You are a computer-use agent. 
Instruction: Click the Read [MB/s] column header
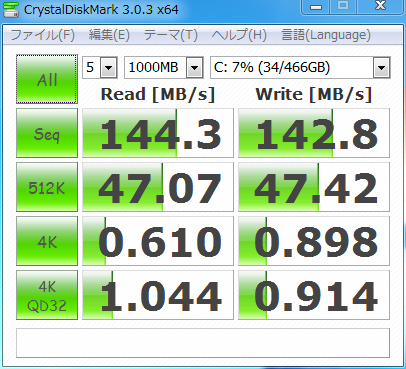pos(158,94)
